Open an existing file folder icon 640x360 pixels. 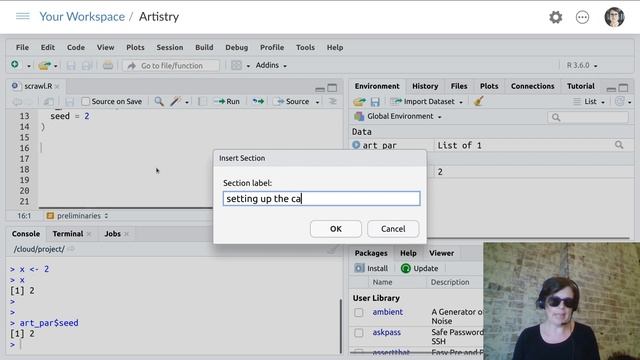tap(44, 65)
